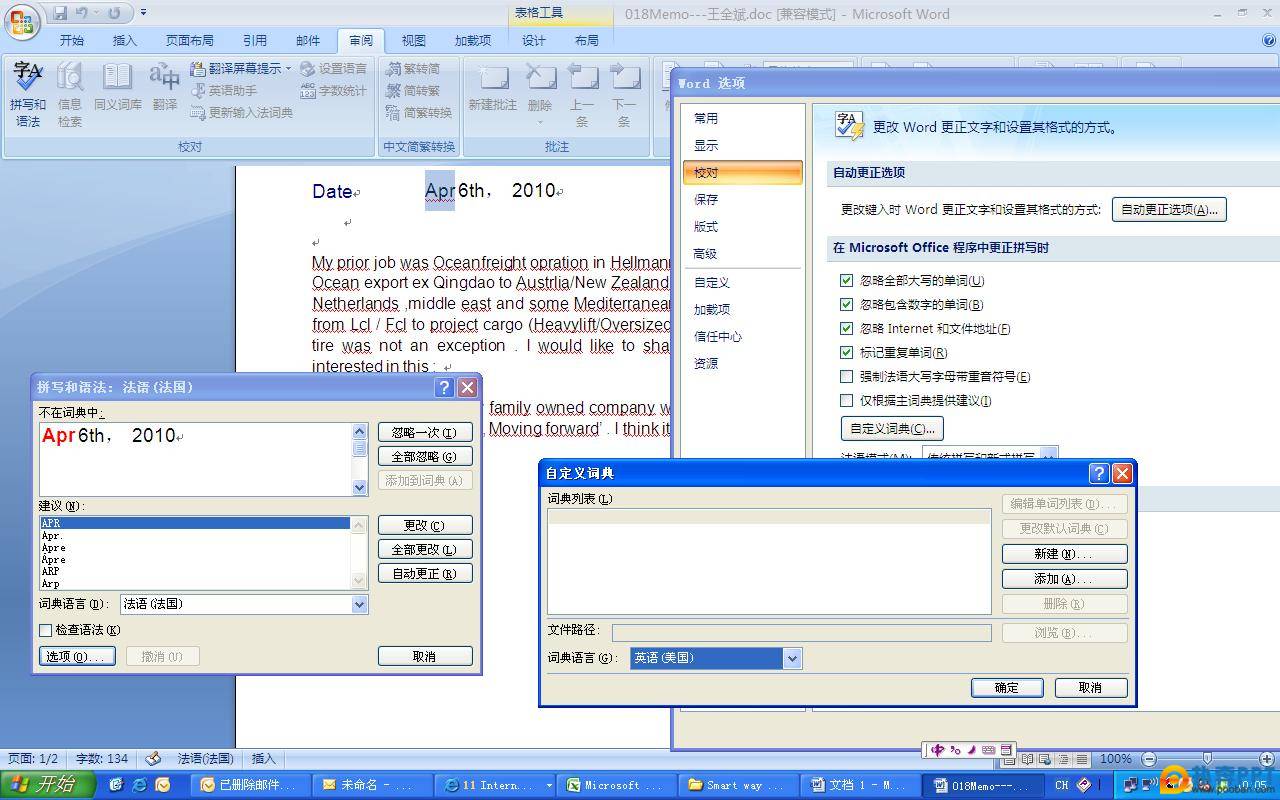The height and width of the screenshot is (800, 1280).
Task: Click 添加(A)... in custom dictionary dialog
Action: 1065,579
